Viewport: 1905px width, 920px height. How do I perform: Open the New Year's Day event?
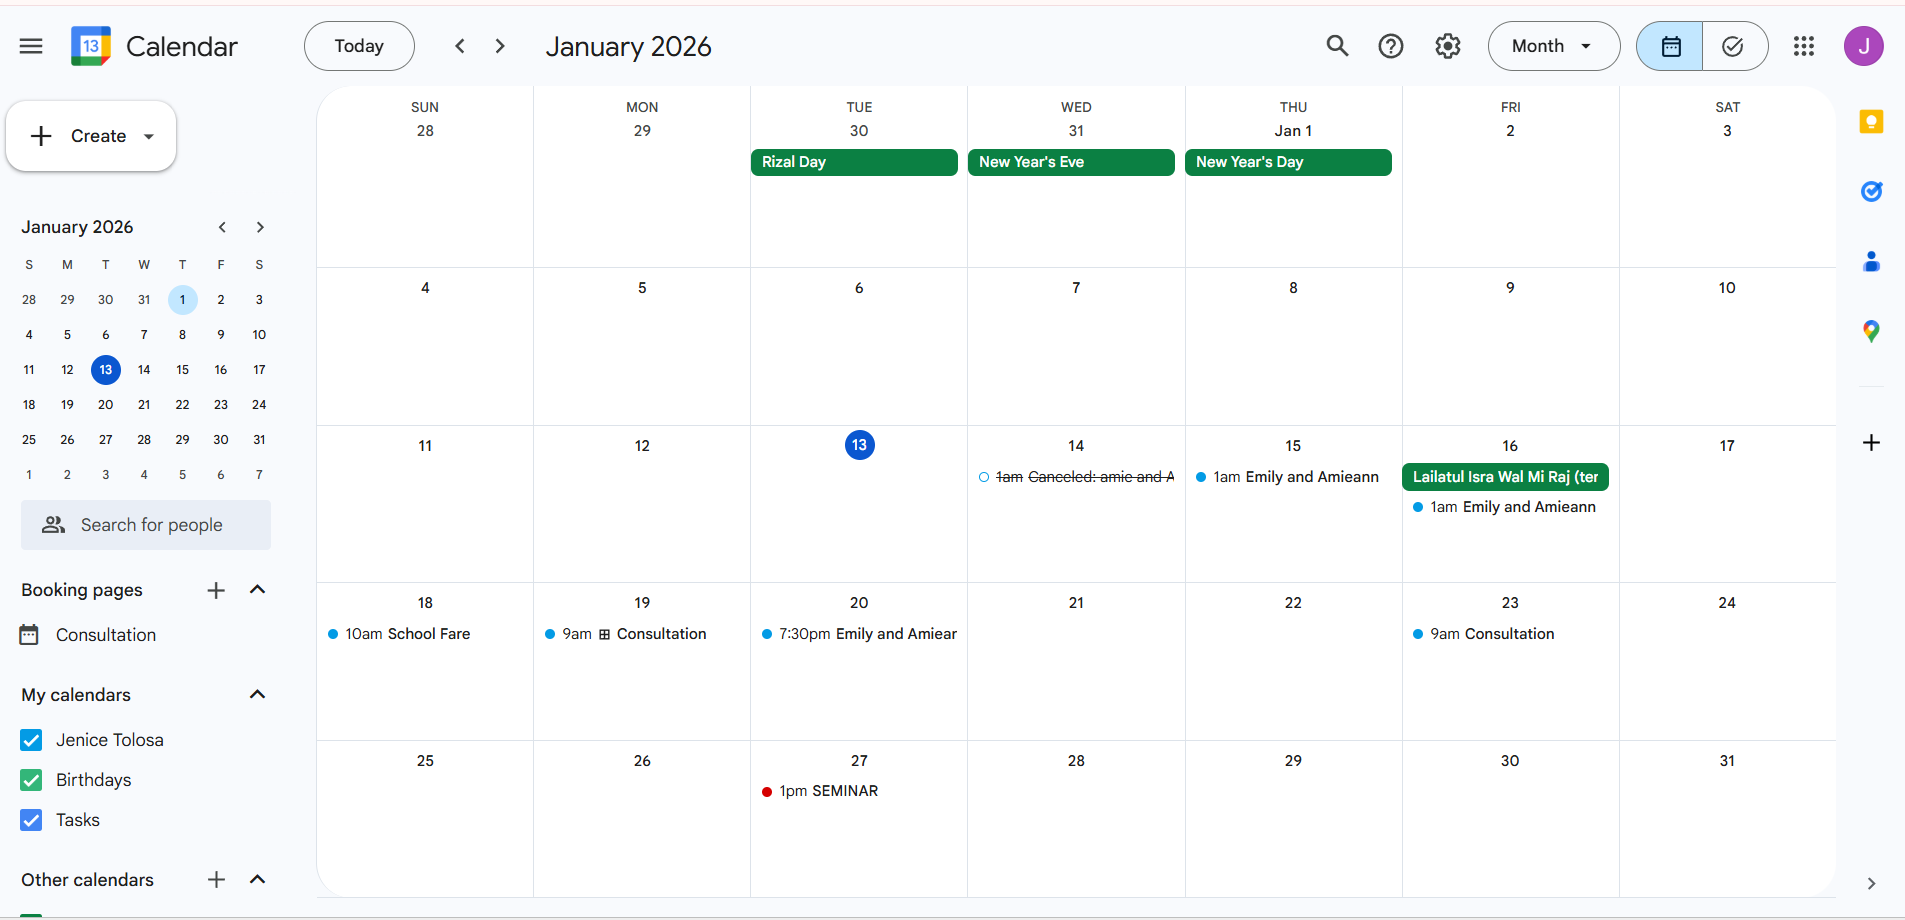1288,162
